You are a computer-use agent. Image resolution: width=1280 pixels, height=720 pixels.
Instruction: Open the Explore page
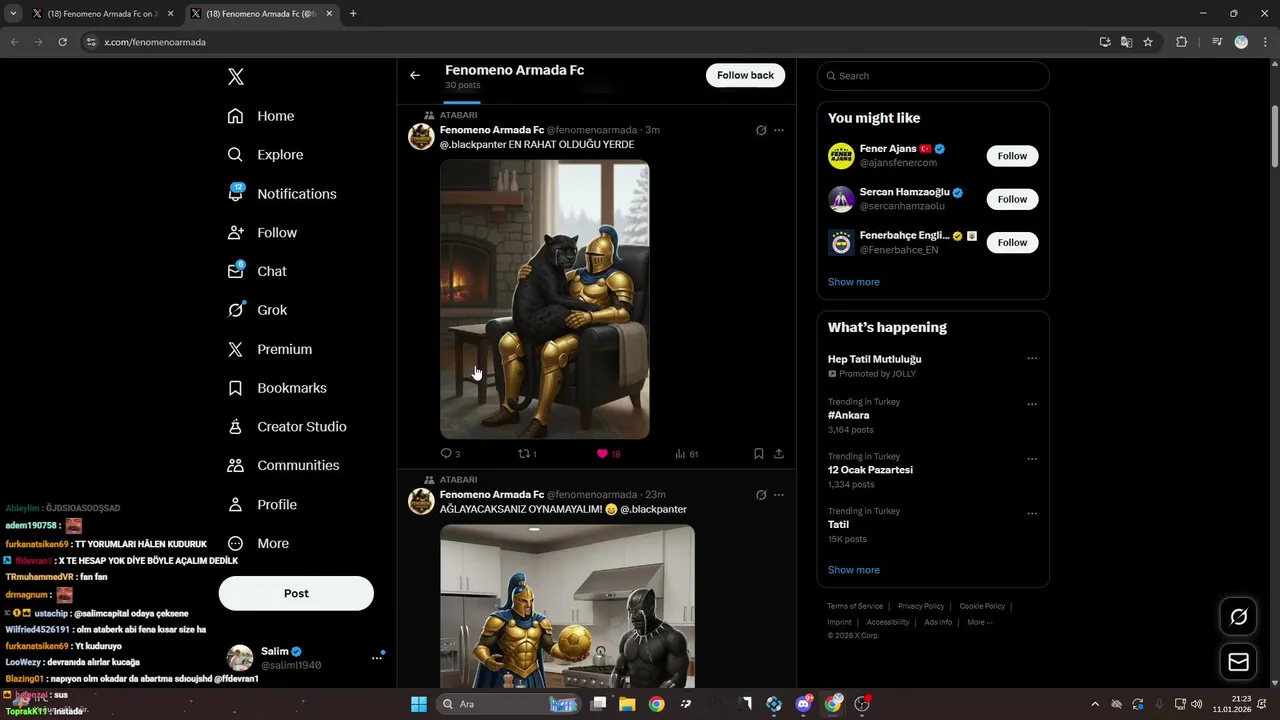(x=265, y=155)
